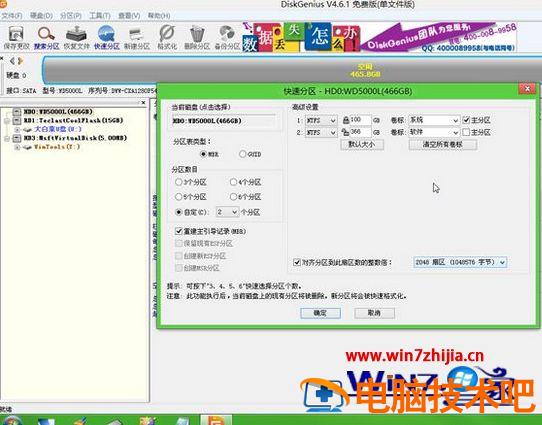Open the row 2 NTFS file system dropdown

point(321,133)
